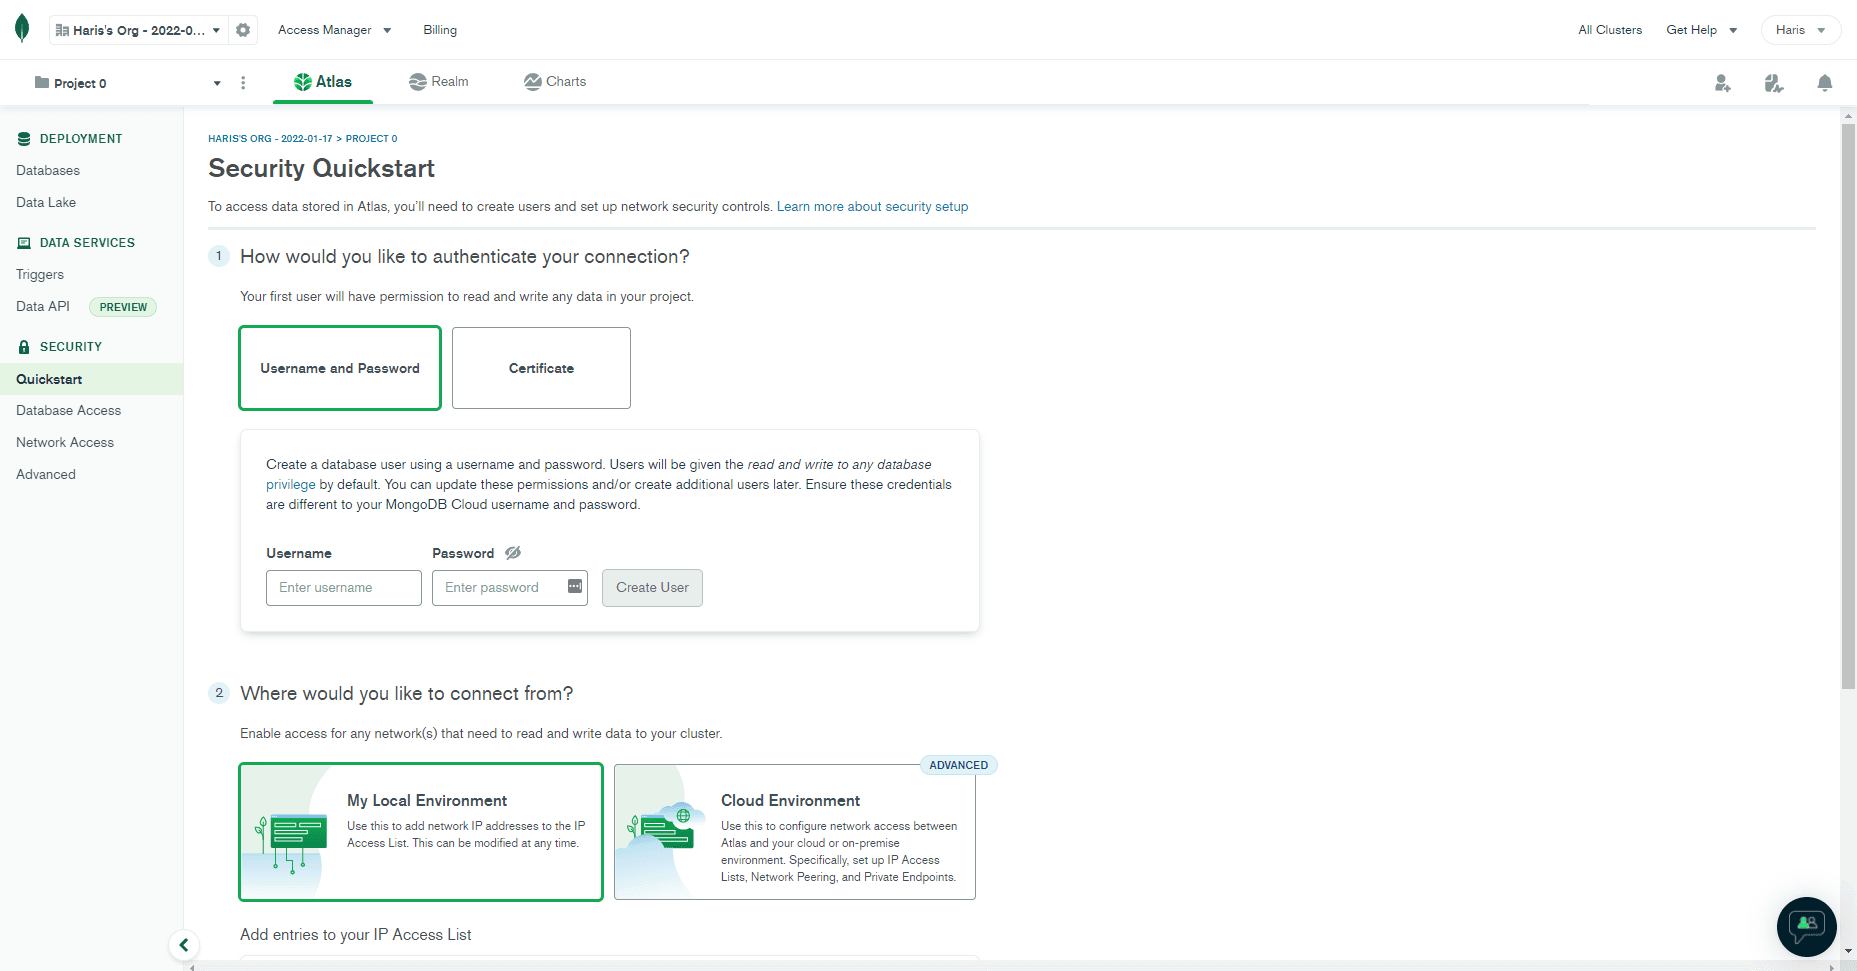Expand the Project 0 dropdown arrow
1857x971 pixels.
point(217,83)
